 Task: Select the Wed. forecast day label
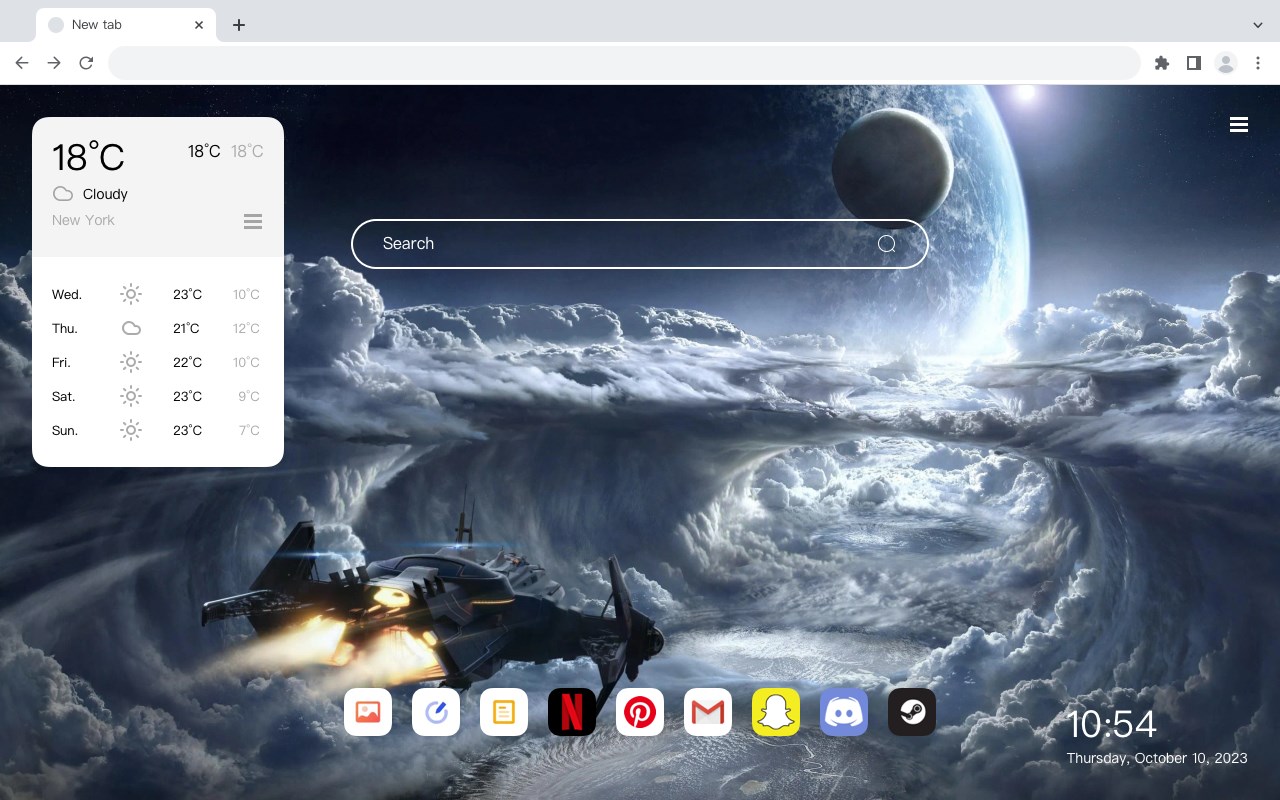67,294
